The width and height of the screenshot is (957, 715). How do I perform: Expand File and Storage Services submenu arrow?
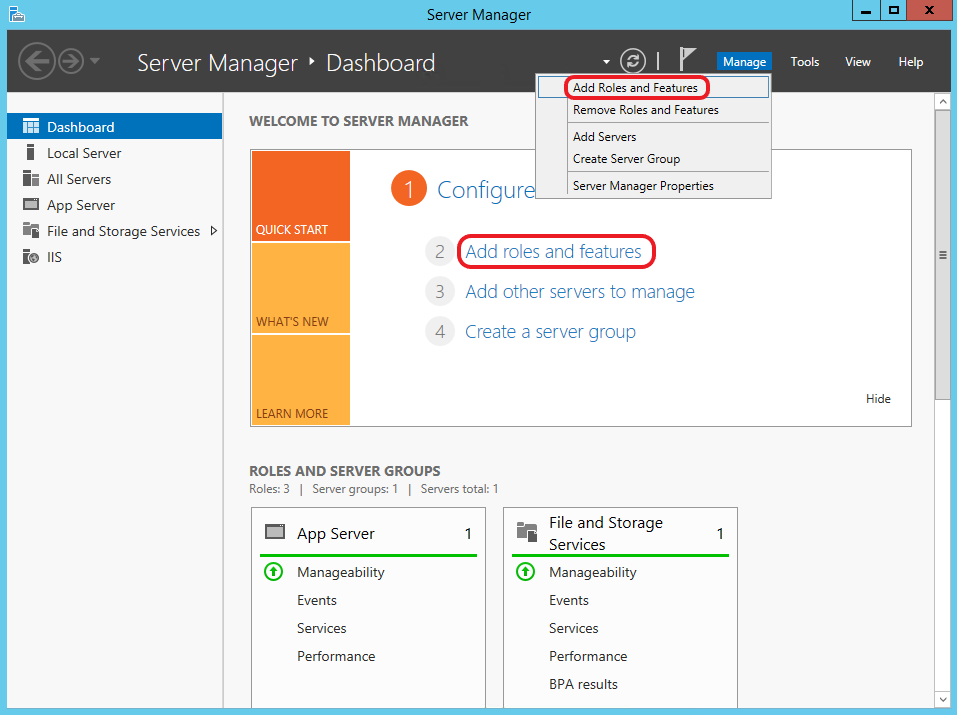[x=214, y=231]
